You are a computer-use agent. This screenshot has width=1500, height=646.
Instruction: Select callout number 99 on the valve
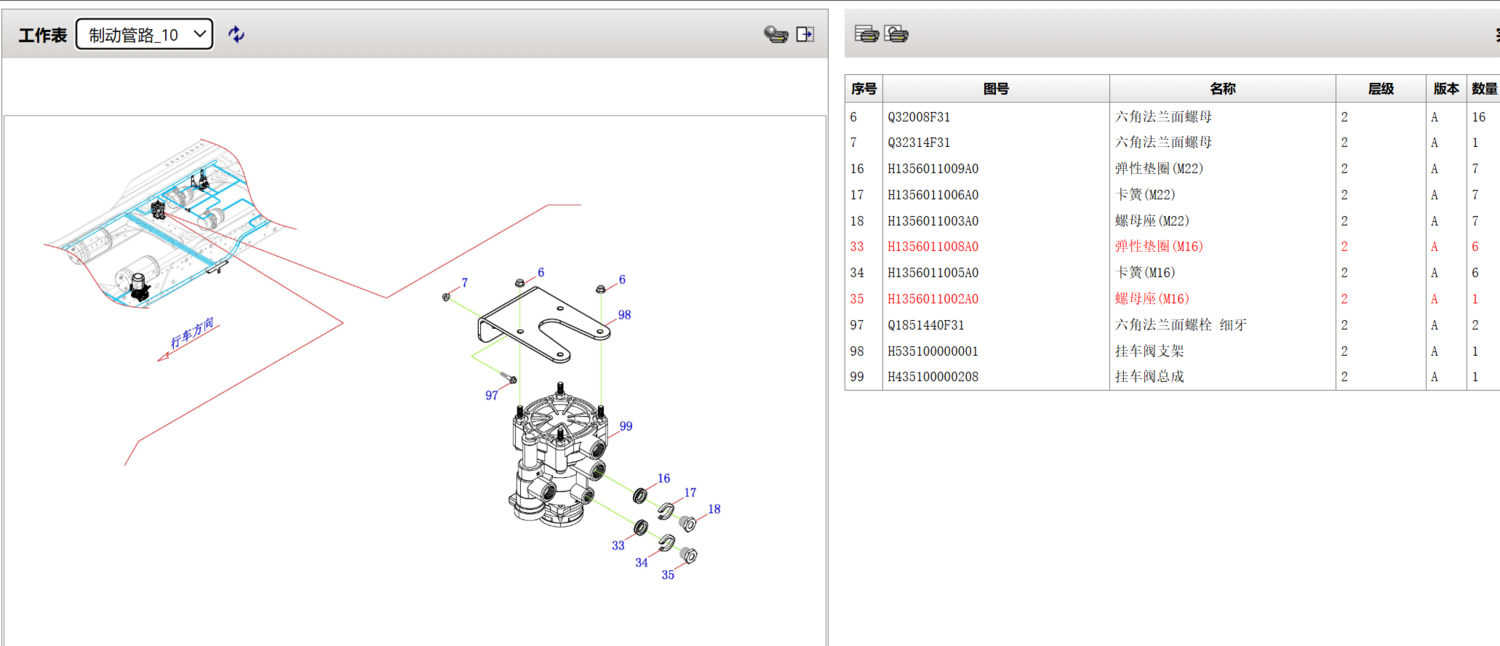pos(626,427)
